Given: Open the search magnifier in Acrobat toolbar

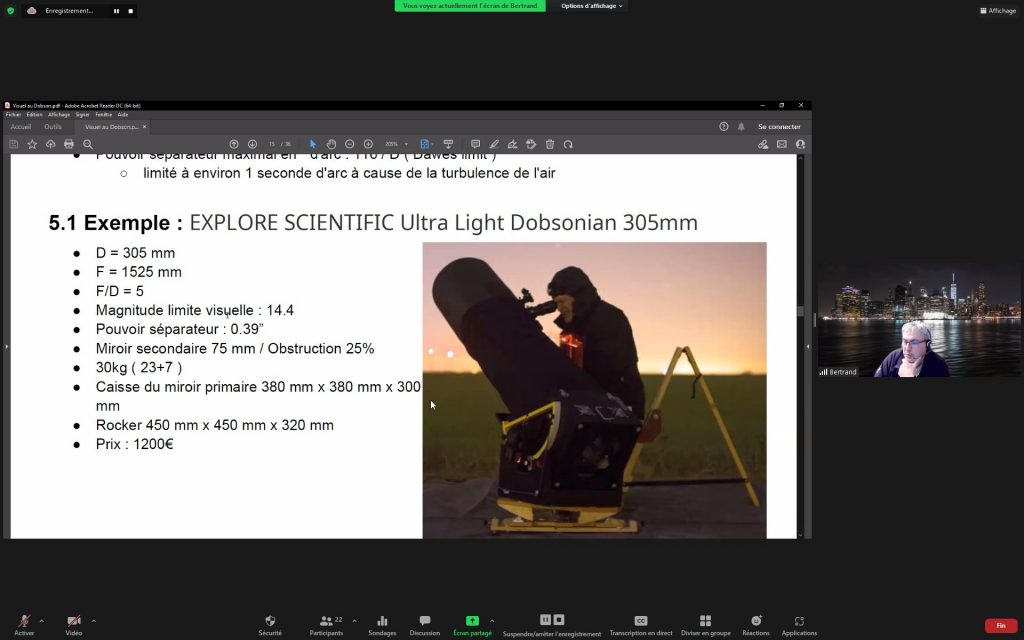Looking at the screenshot, I should 88,144.
